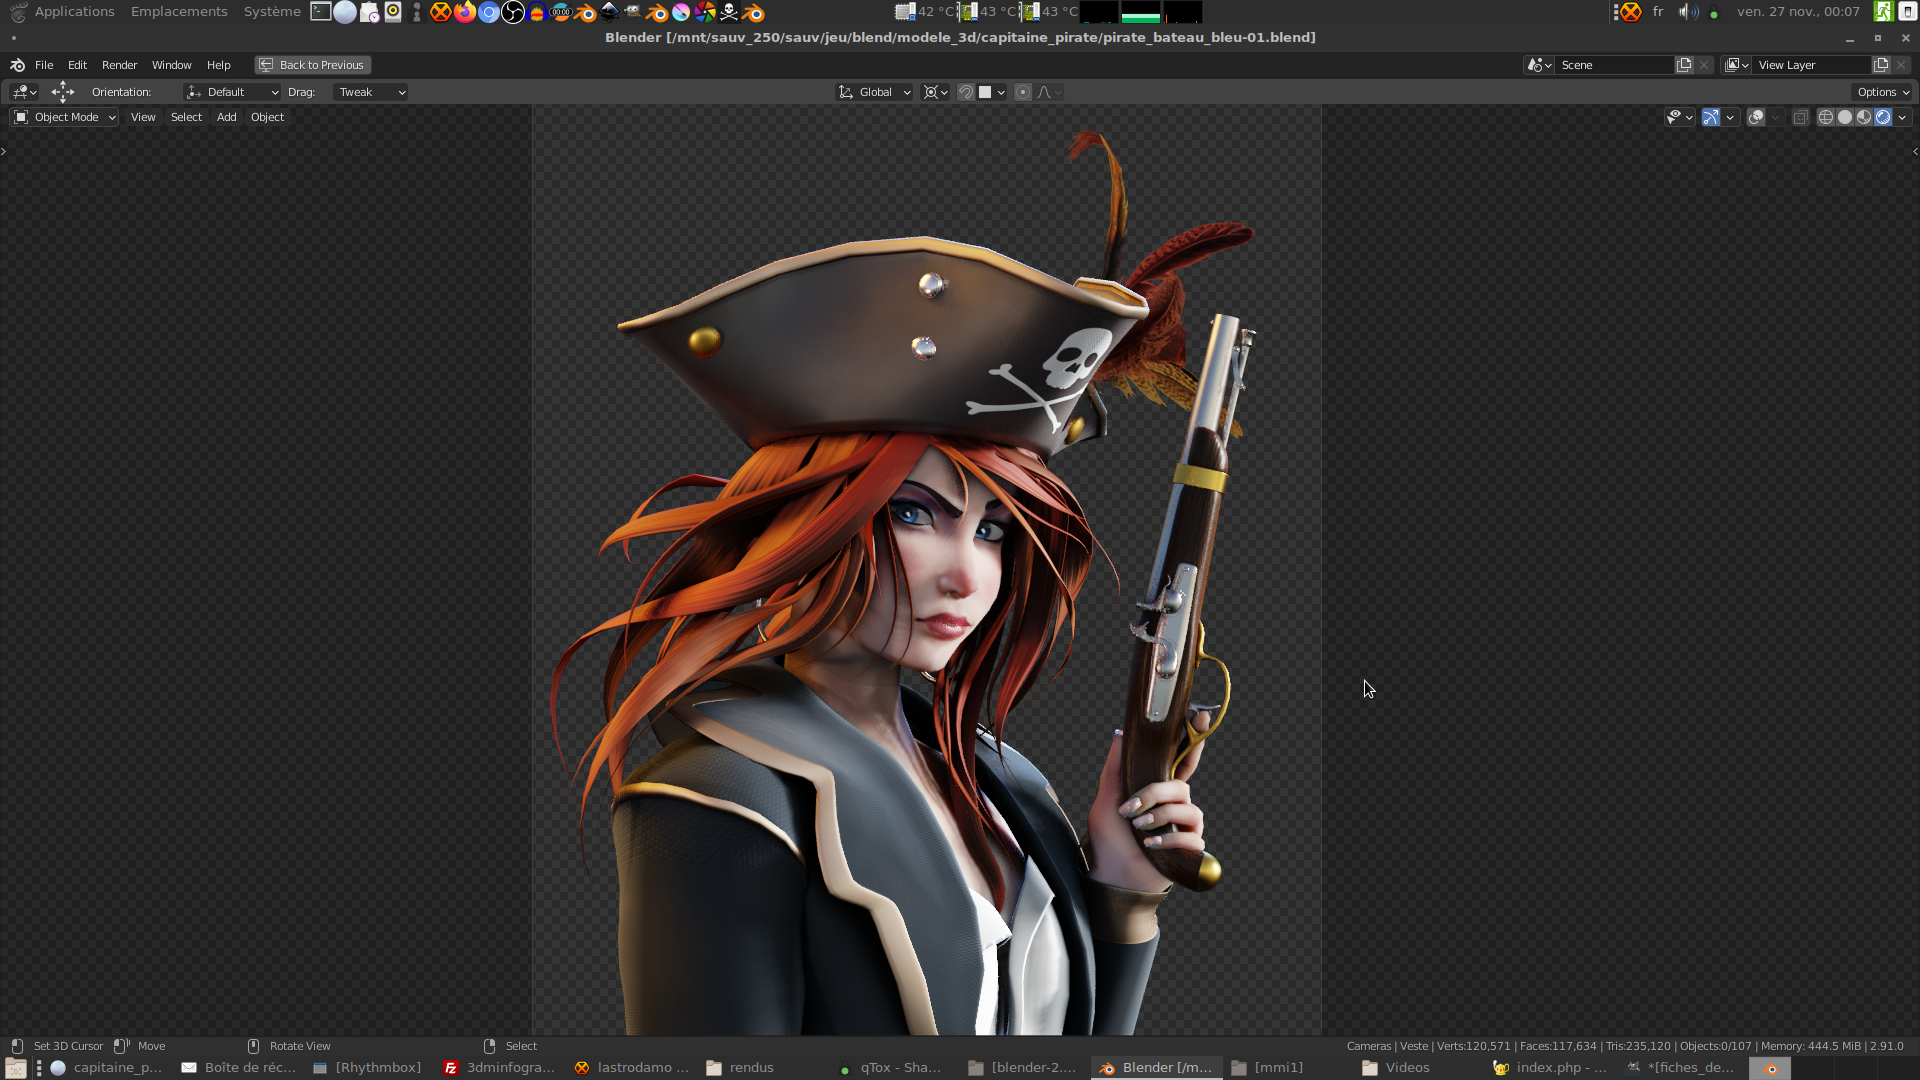The width and height of the screenshot is (1920, 1080).
Task: Open object type visibility eye dropdown
Action: click(1679, 117)
